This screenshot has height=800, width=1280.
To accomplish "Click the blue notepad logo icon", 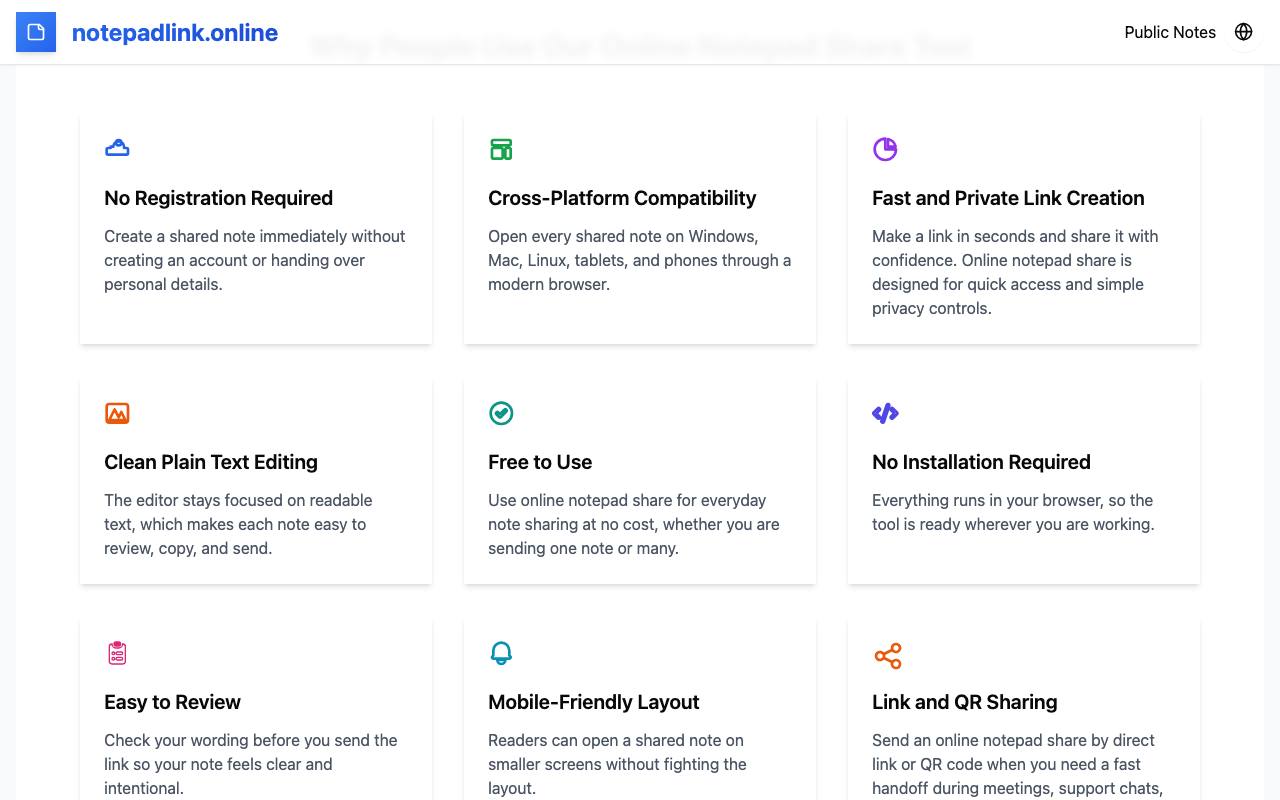I will 36,32.
